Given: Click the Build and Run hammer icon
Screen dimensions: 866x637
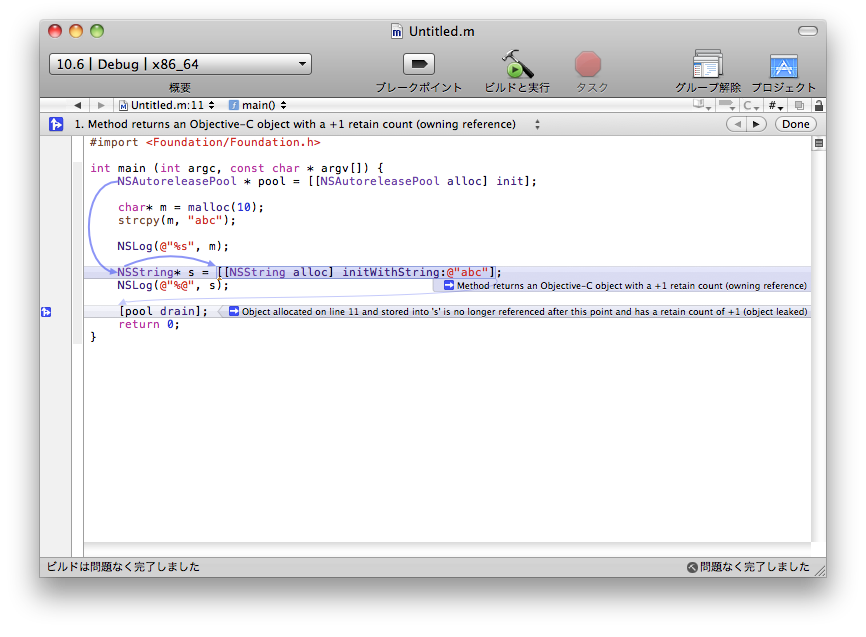Looking at the screenshot, I should tap(517, 64).
